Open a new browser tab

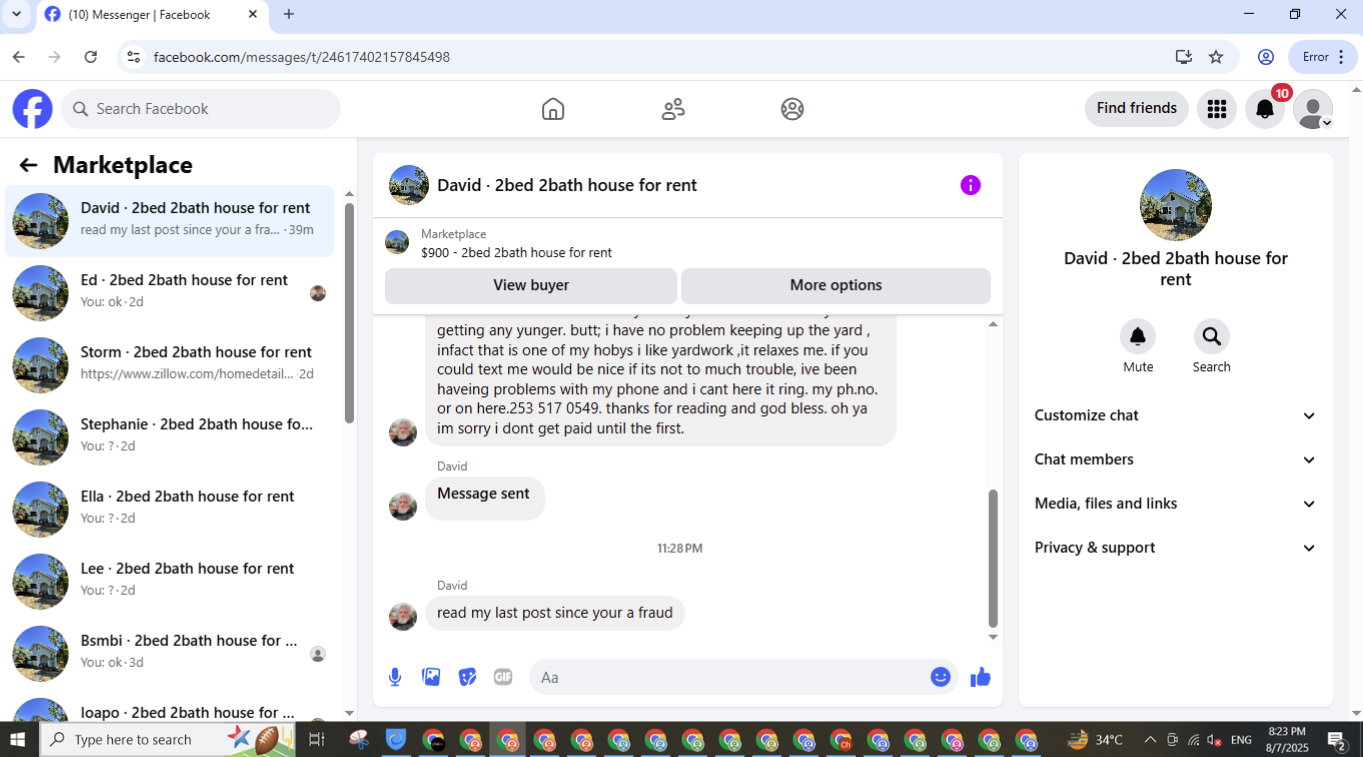click(x=289, y=14)
